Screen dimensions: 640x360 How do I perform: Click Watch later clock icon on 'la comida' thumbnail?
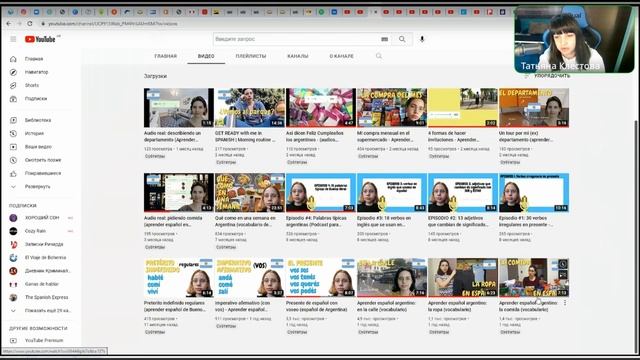(x=563, y=264)
